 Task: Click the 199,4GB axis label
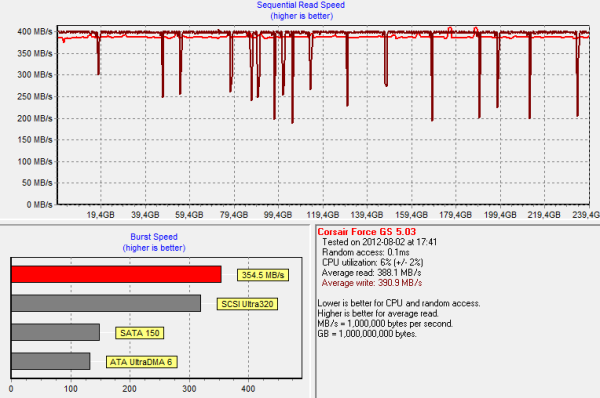click(x=500, y=215)
